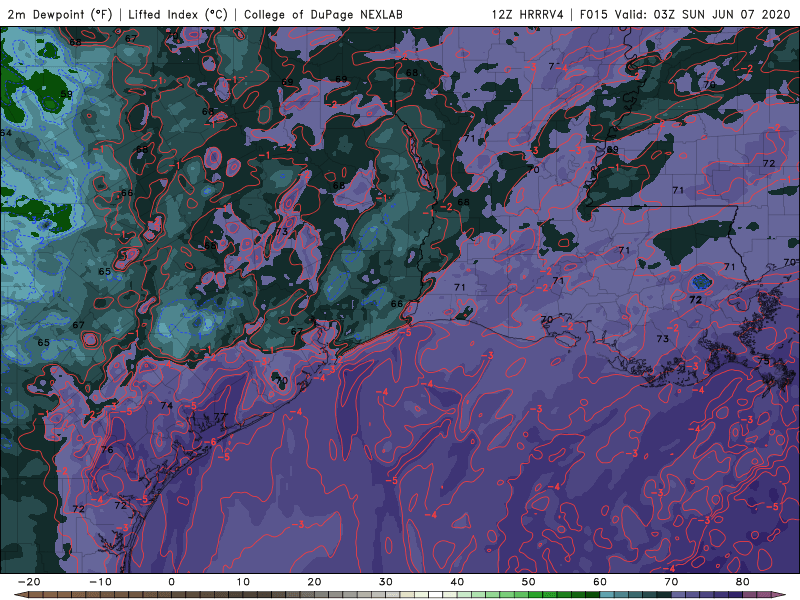Image resolution: width=800 pixels, height=600 pixels.
Task: Click the "12Z HRRRV4" model run label
Action: tap(527, 14)
